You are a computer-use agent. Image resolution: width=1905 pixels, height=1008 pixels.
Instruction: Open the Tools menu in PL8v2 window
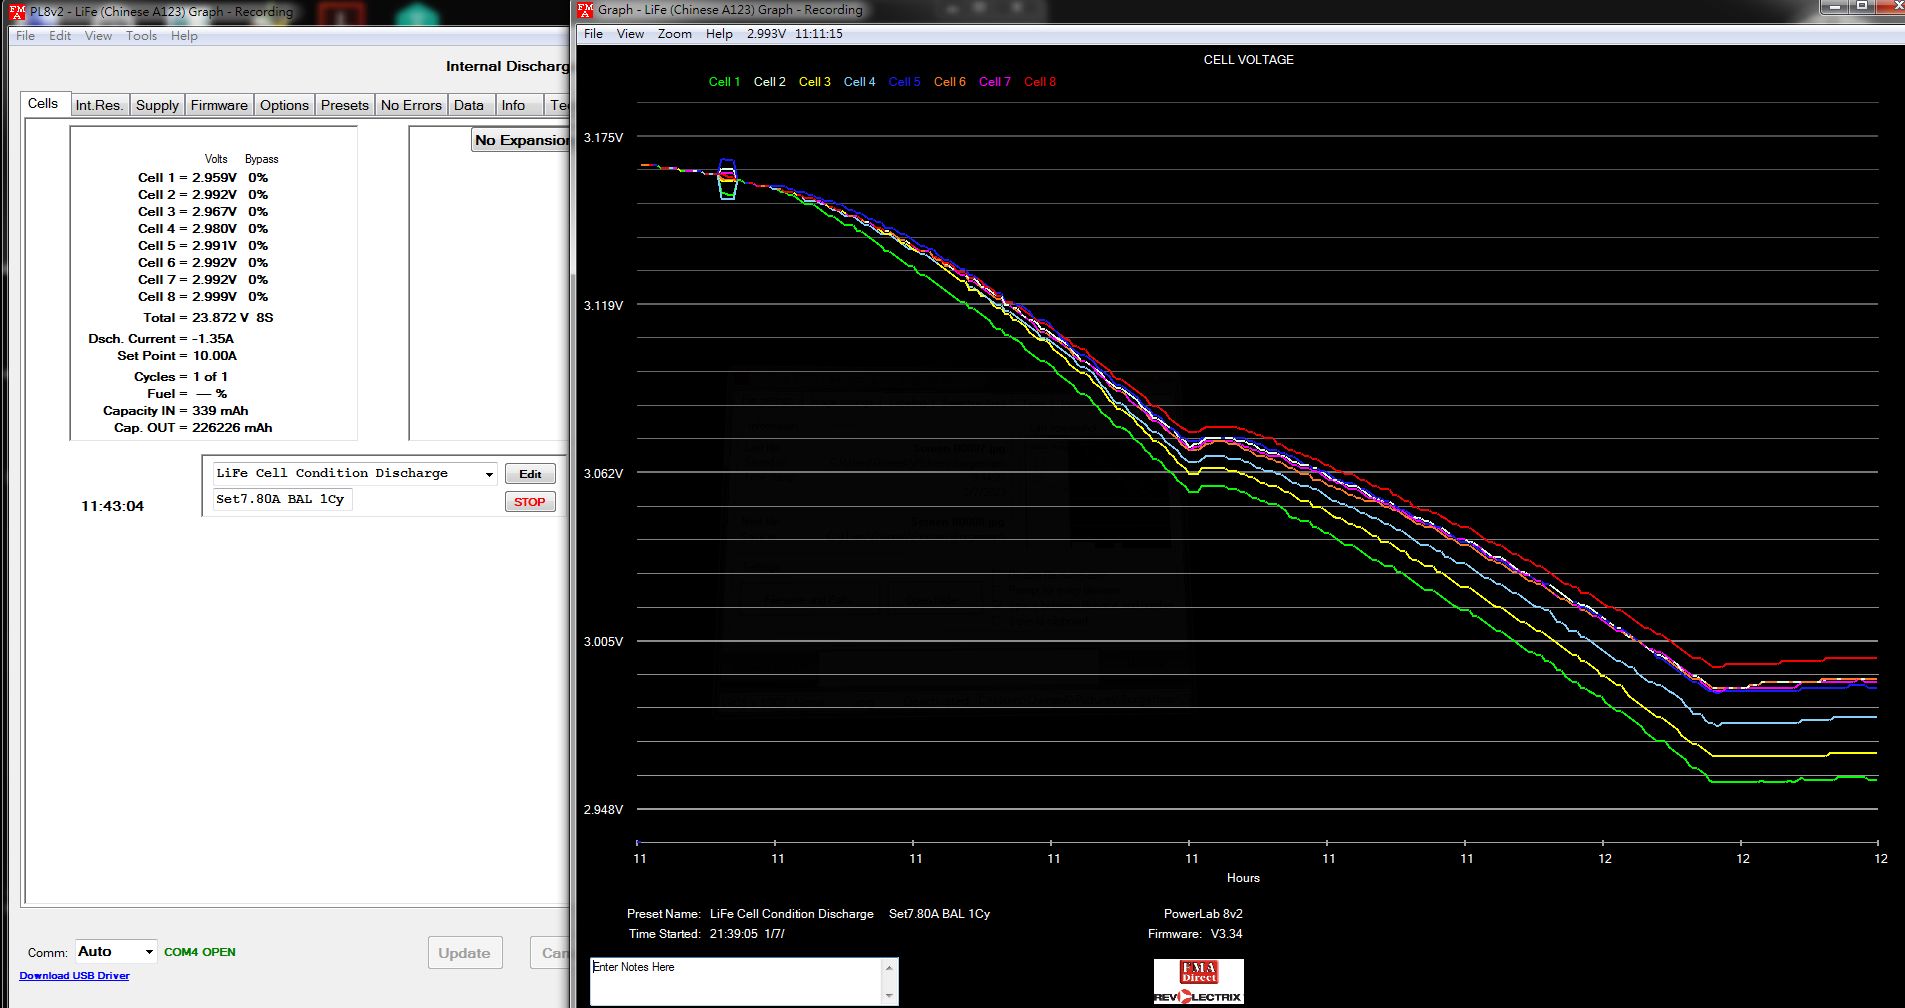point(141,36)
